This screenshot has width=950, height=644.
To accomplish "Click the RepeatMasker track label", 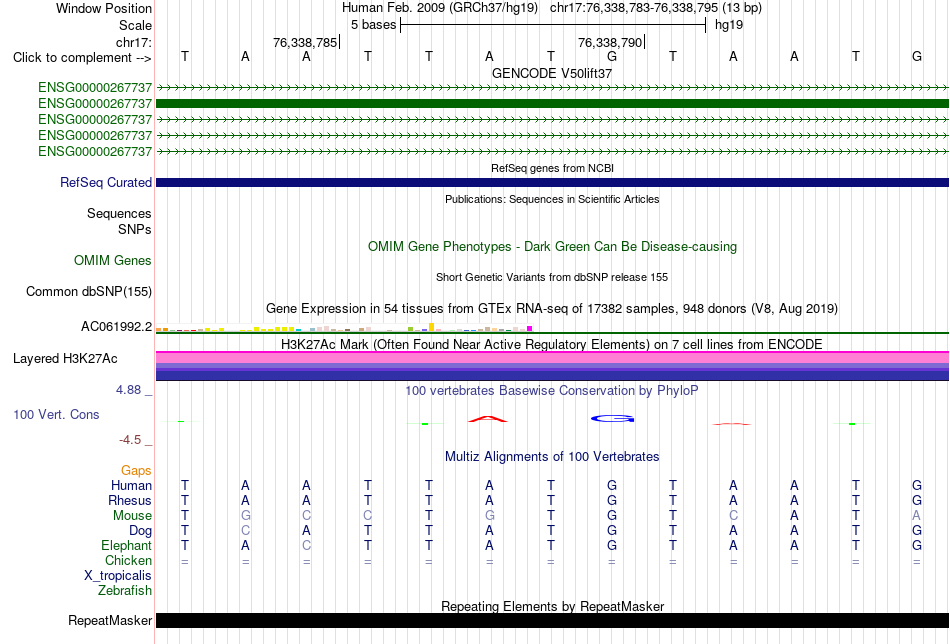I will [x=110, y=620].
